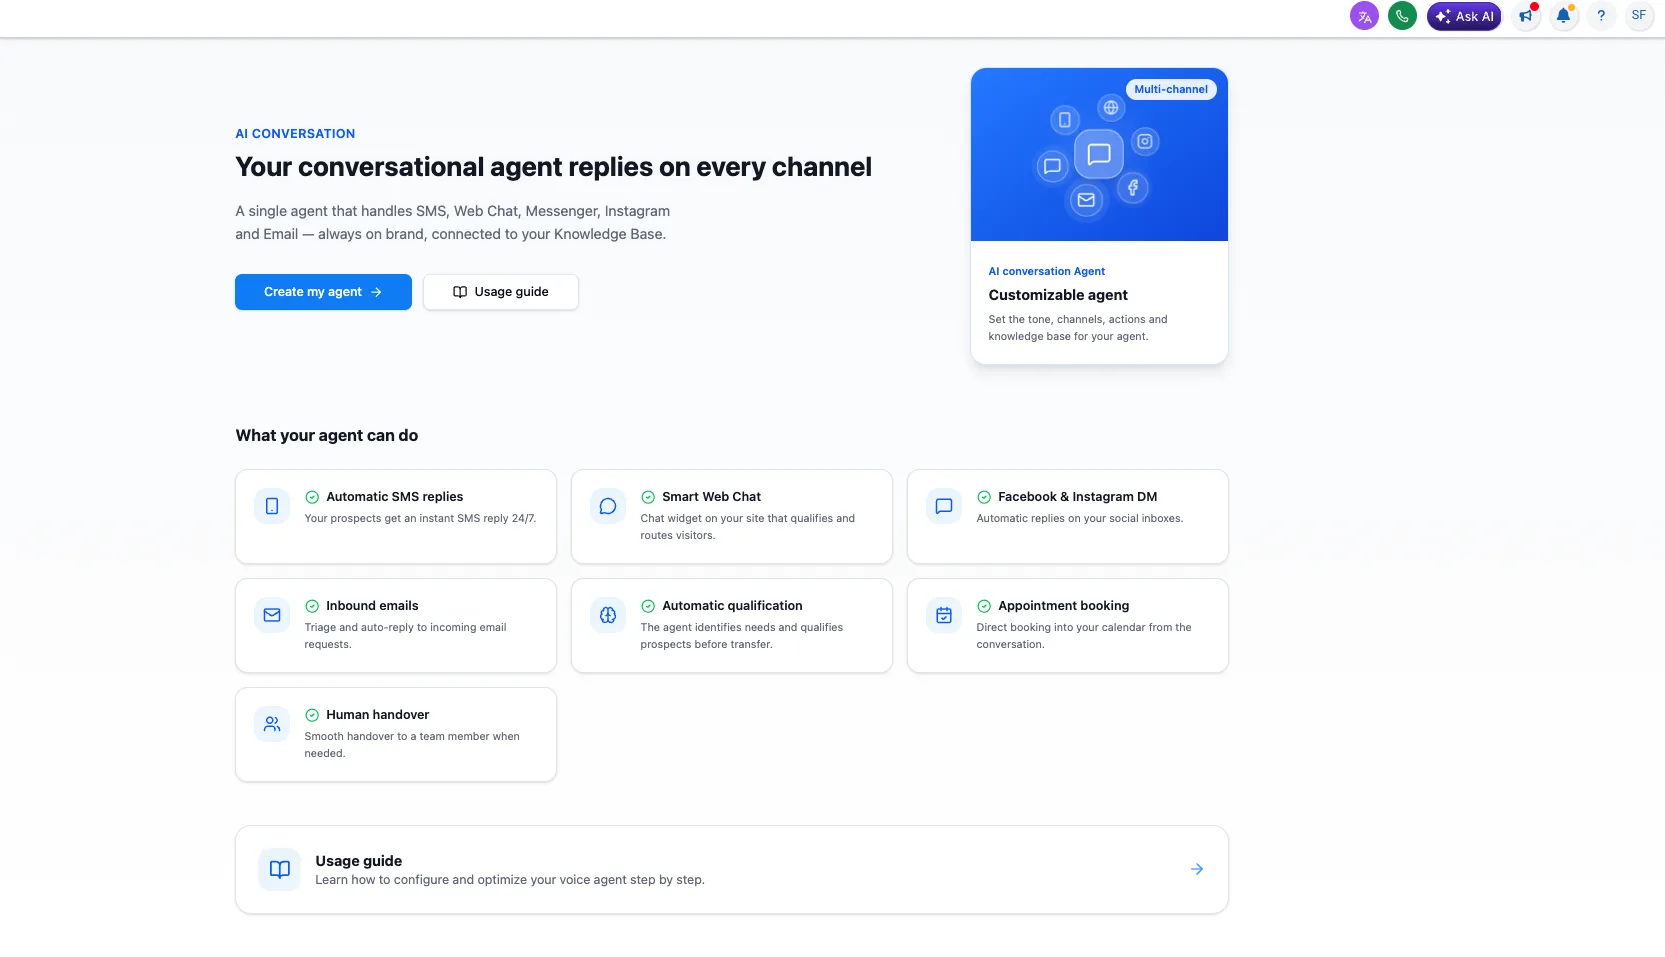Select the Facebook & Instagram DM title
This screenshot has height=957, width=1665.
(1077, 497)
